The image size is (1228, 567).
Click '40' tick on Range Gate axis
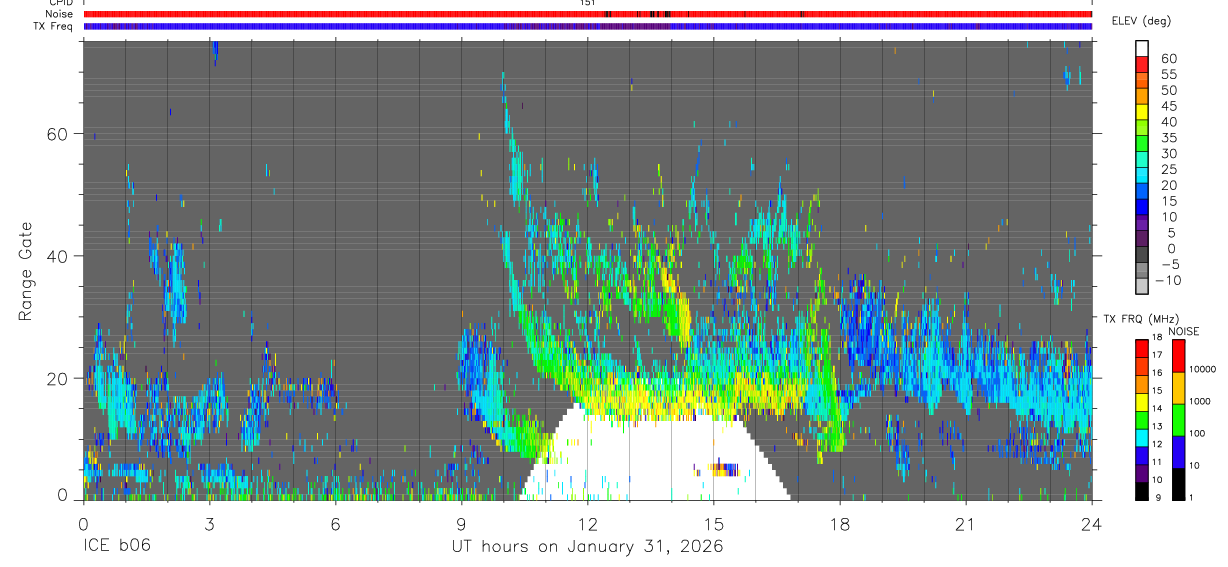(x=56, y=256)
